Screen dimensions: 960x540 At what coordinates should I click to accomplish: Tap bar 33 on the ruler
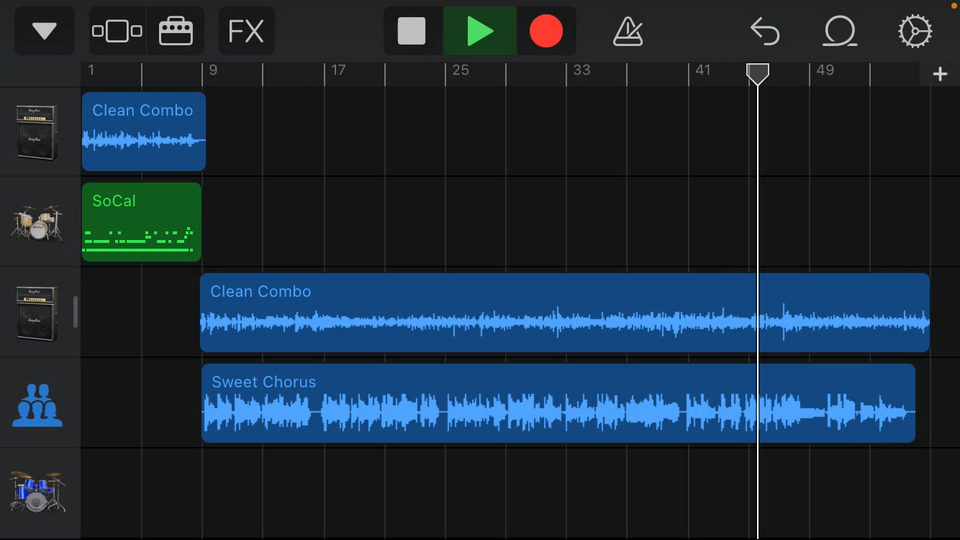coord(582,70)
